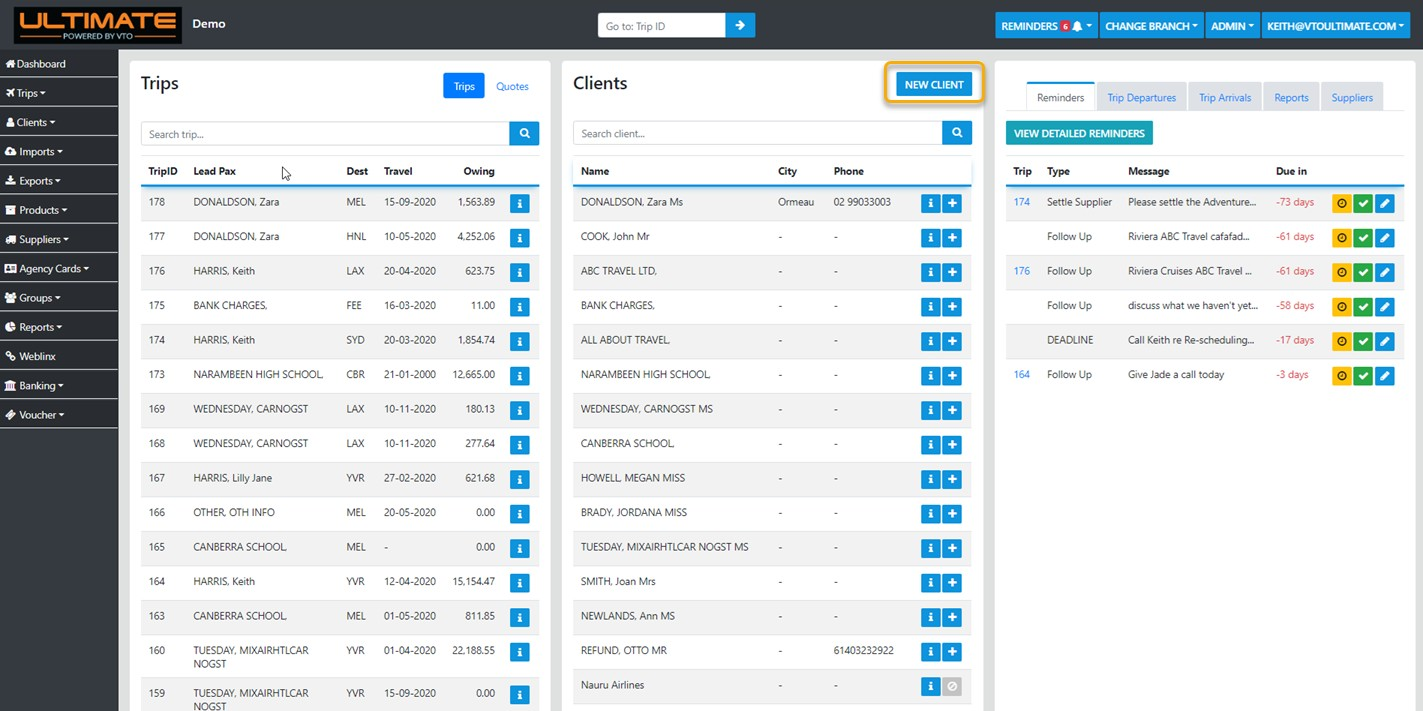Edit the DEADLINE reminder with the pencil icon
This screenshot has width=1423, height=711.
point(1384,341)
